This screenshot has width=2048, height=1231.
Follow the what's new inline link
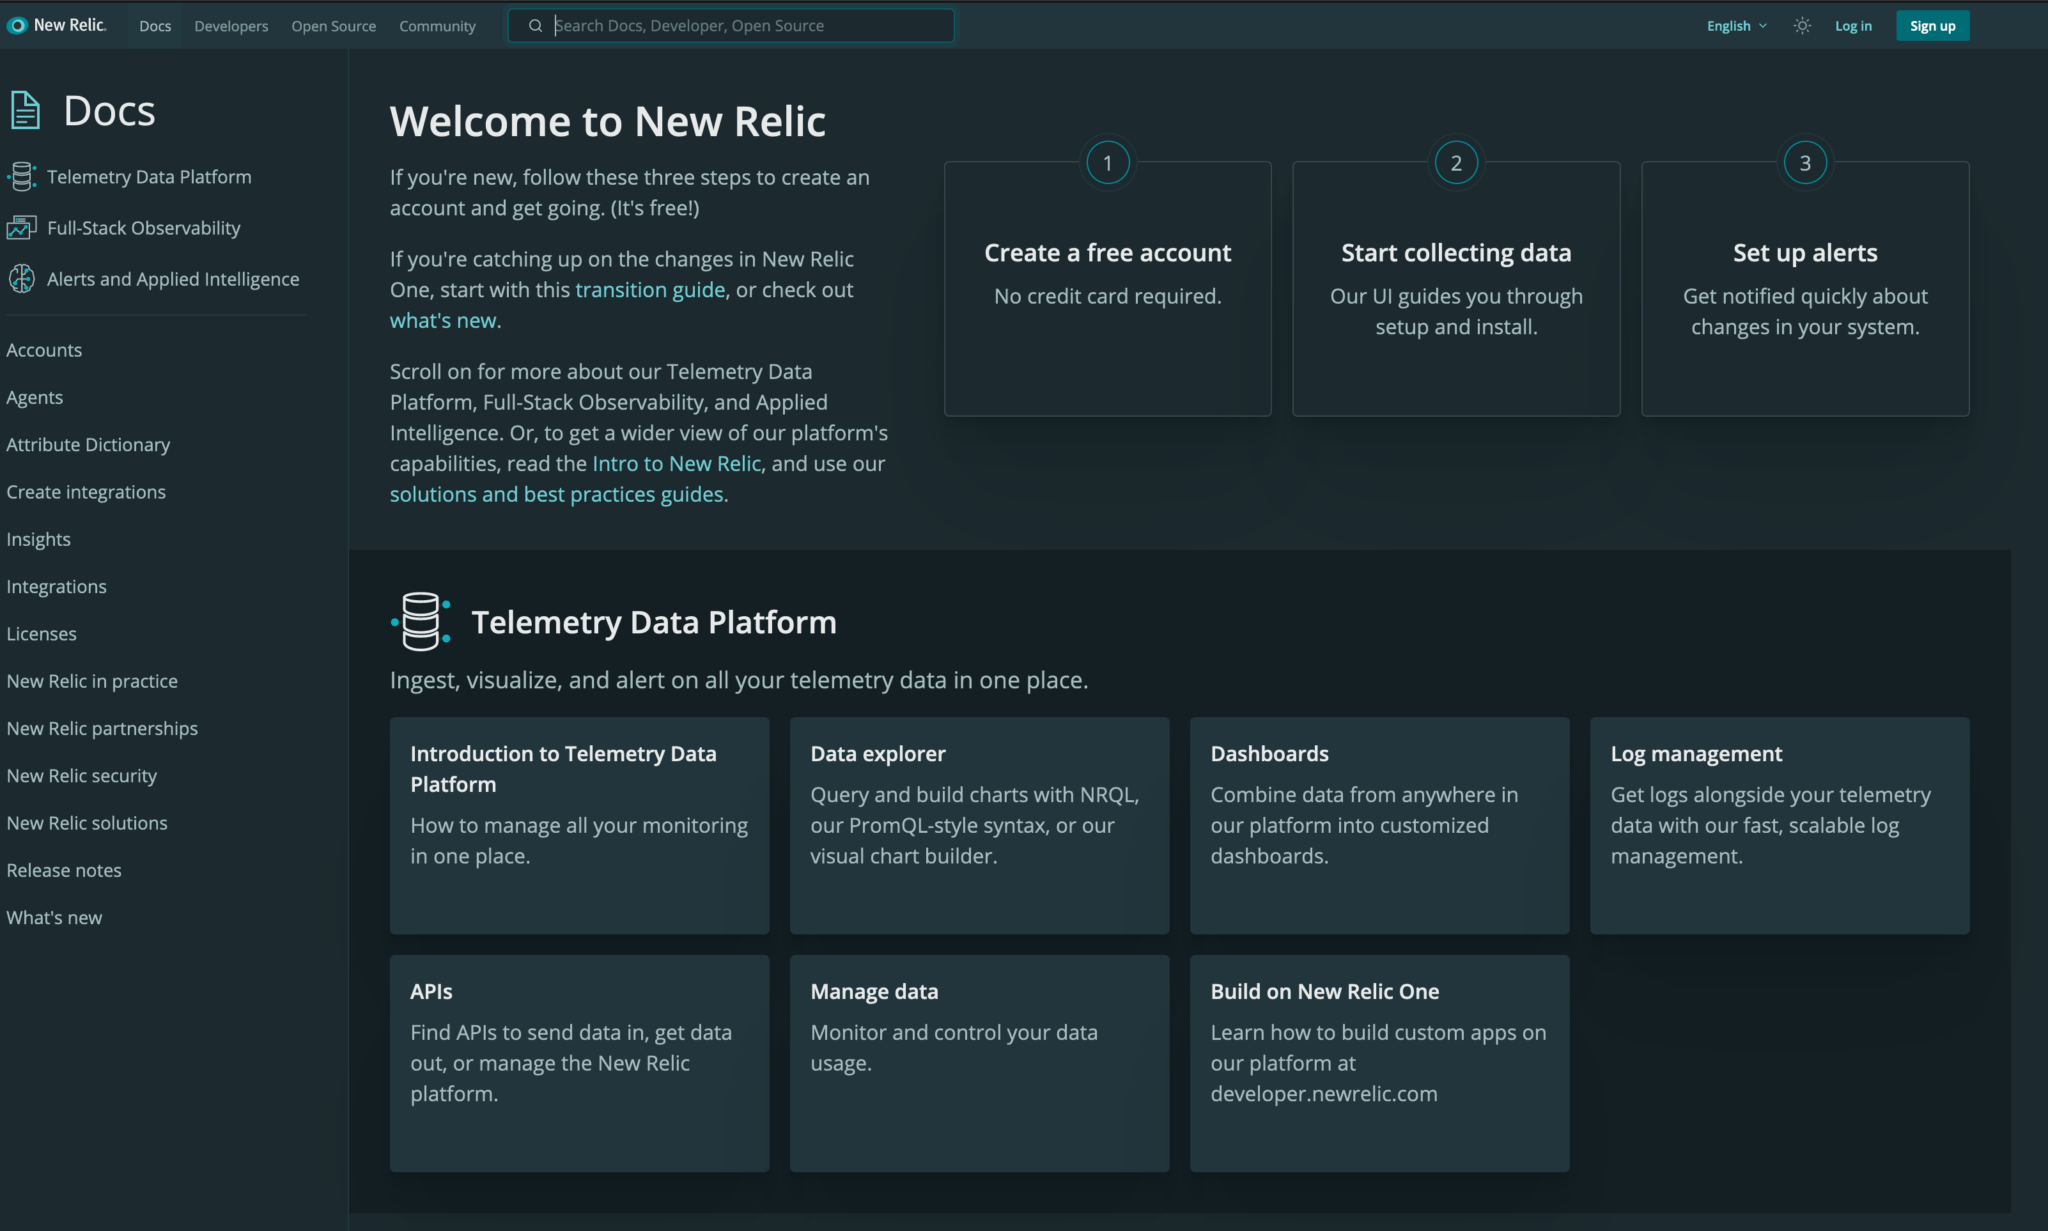(443, 321)
